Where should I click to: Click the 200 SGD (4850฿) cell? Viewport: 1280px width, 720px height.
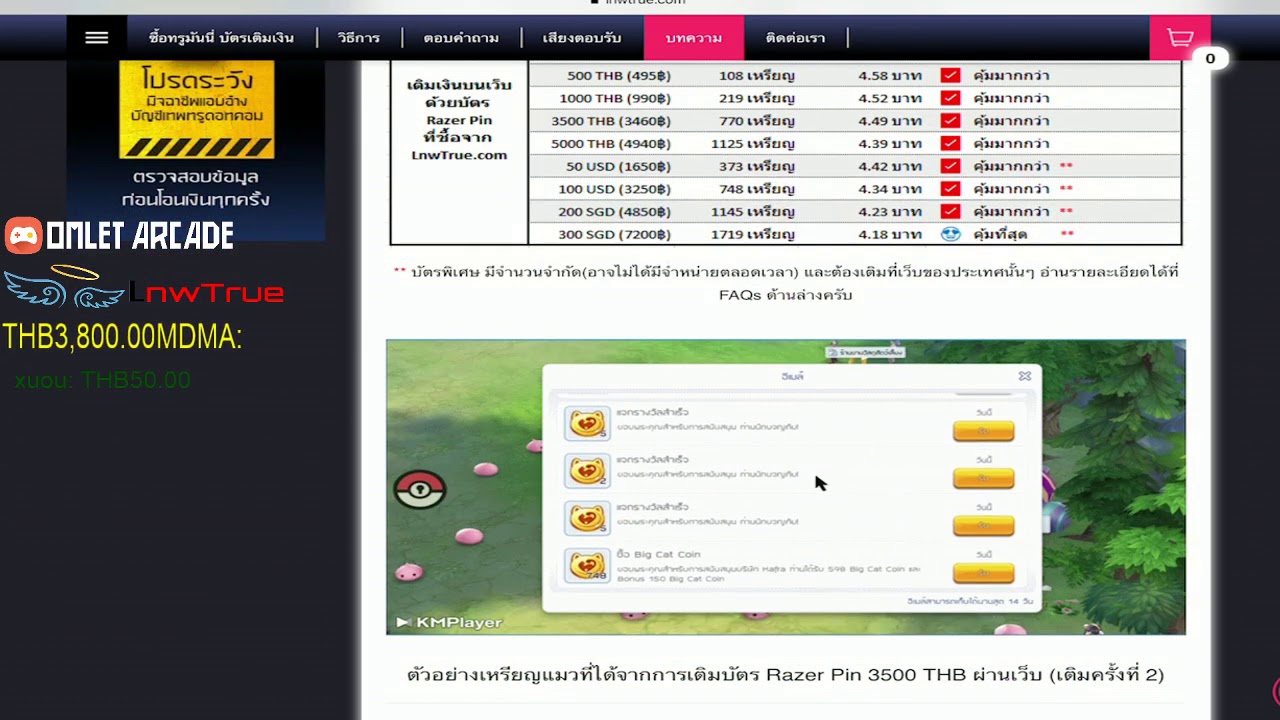tap(614, 212)
